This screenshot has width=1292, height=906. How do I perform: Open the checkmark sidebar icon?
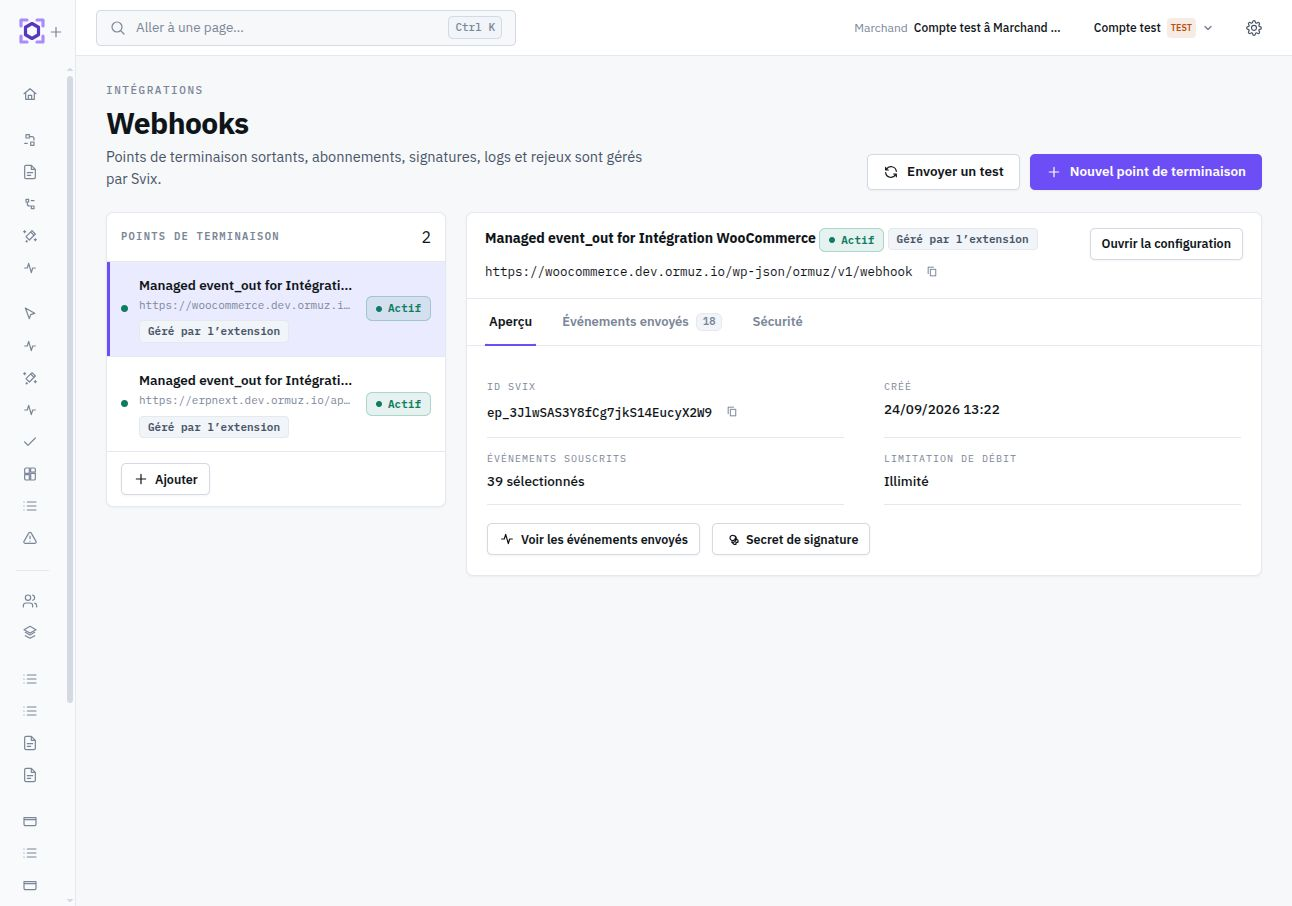pyautogui.click(x=30, y=441)
